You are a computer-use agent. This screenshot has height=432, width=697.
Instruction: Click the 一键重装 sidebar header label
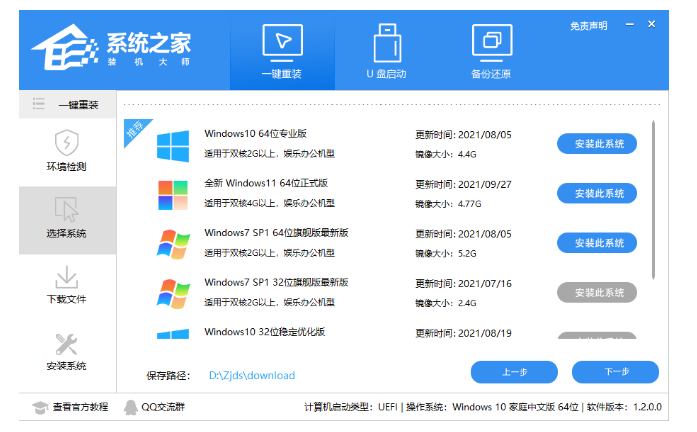78,105
